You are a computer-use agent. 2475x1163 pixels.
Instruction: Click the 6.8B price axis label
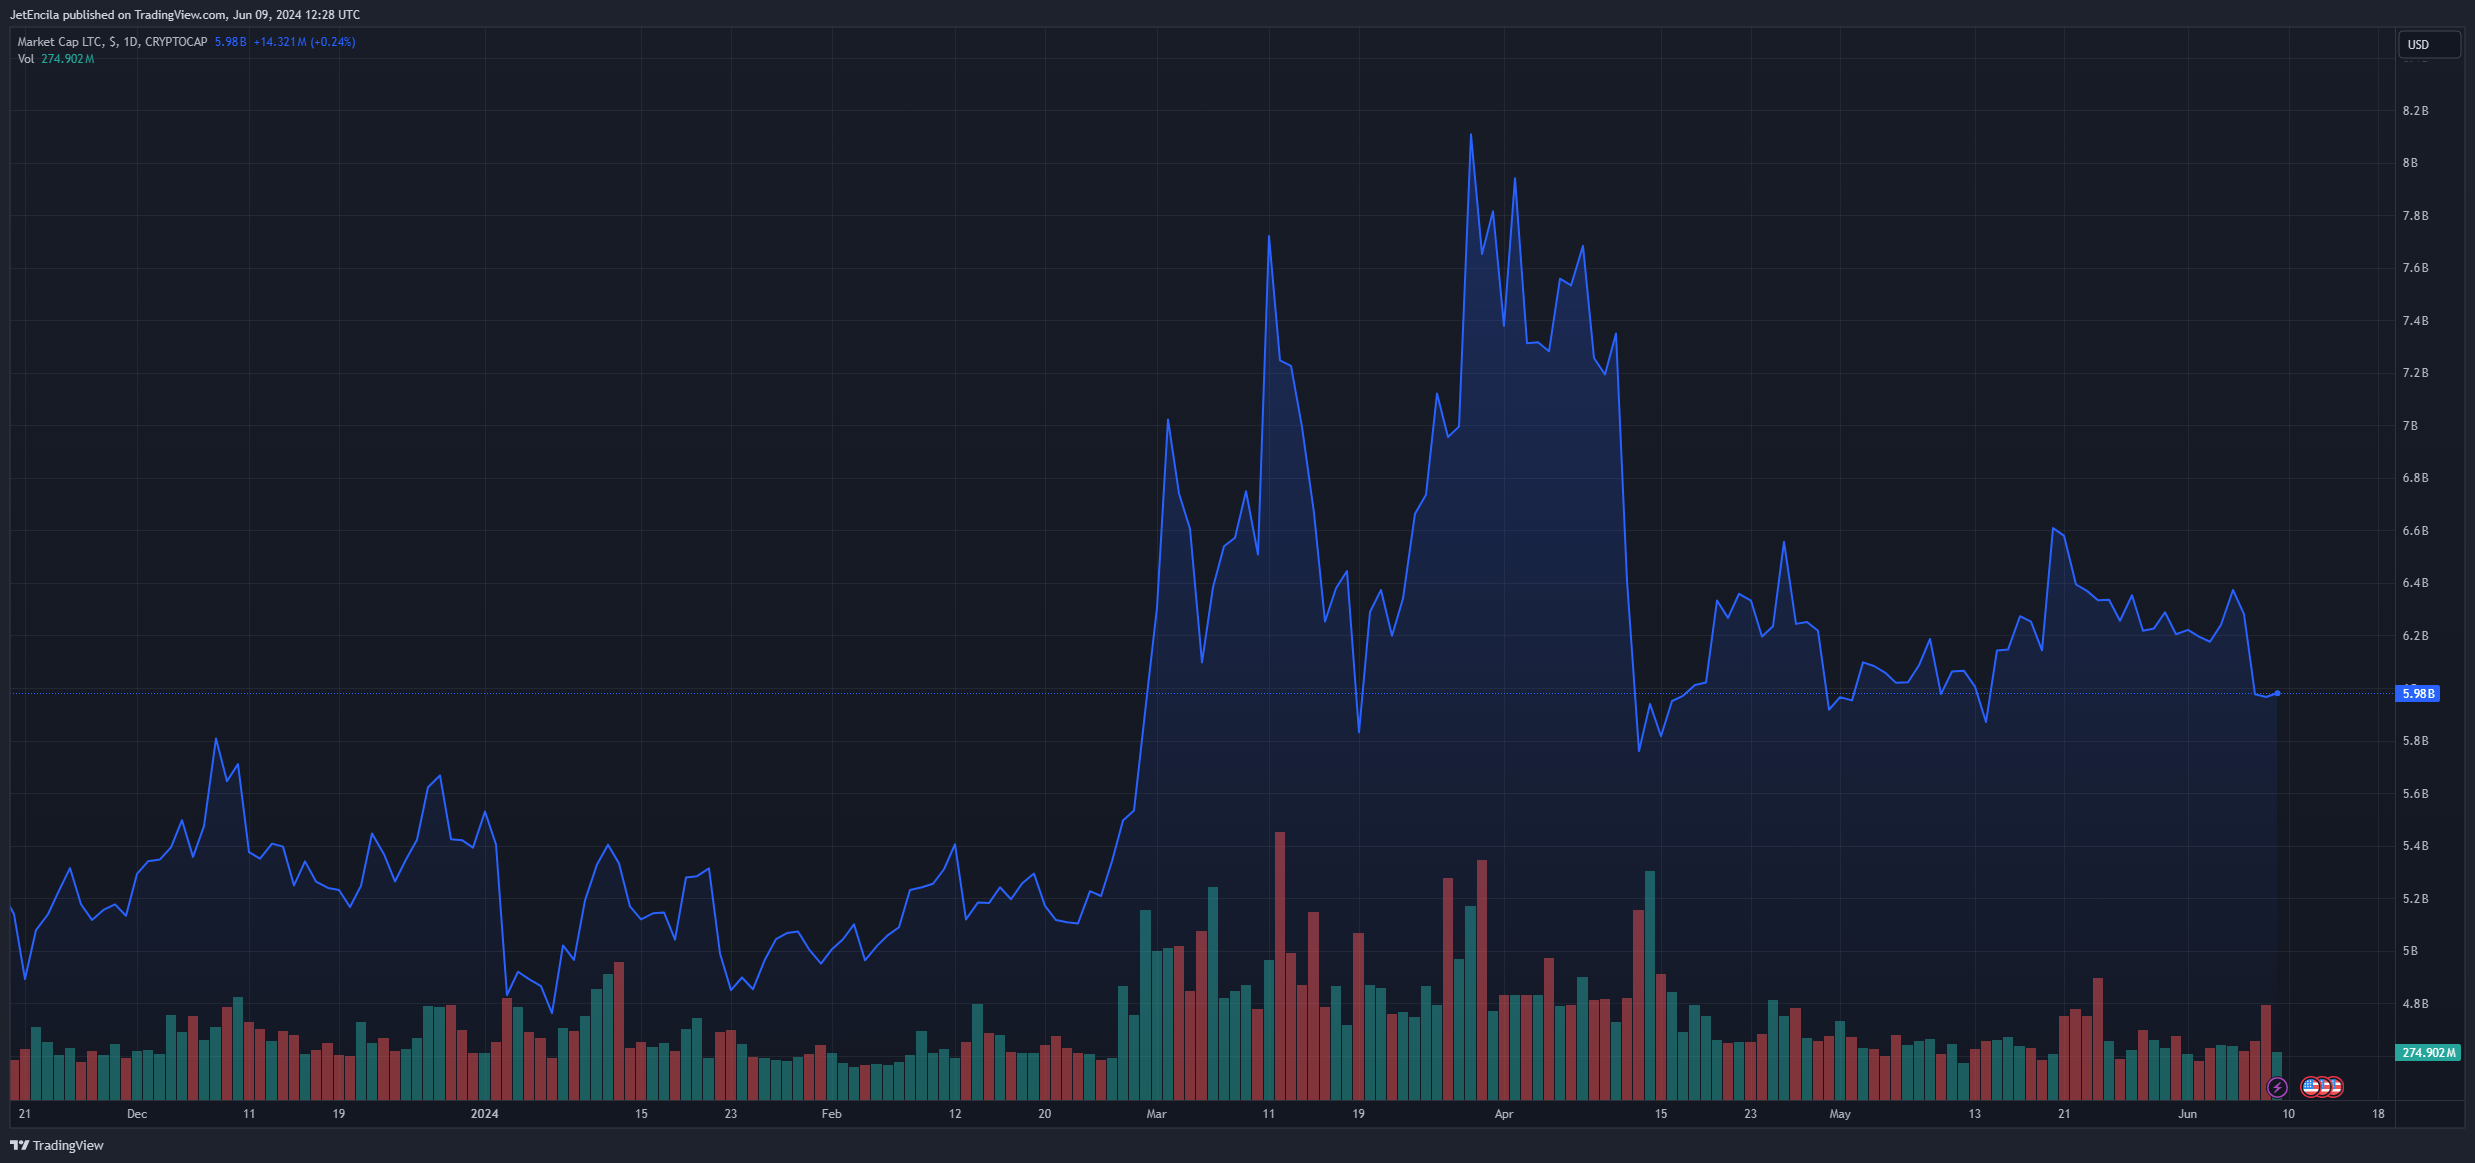[x=2415, y=478]
